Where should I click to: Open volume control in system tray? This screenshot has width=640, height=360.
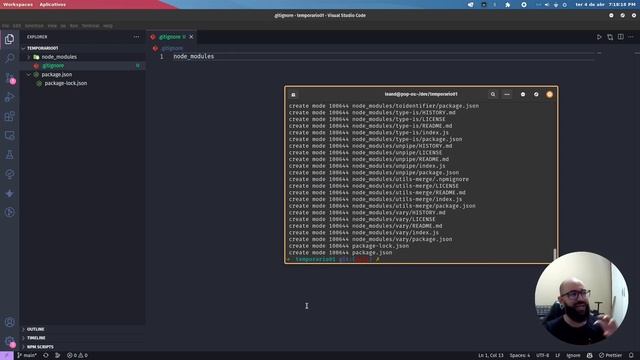point(547,4)
